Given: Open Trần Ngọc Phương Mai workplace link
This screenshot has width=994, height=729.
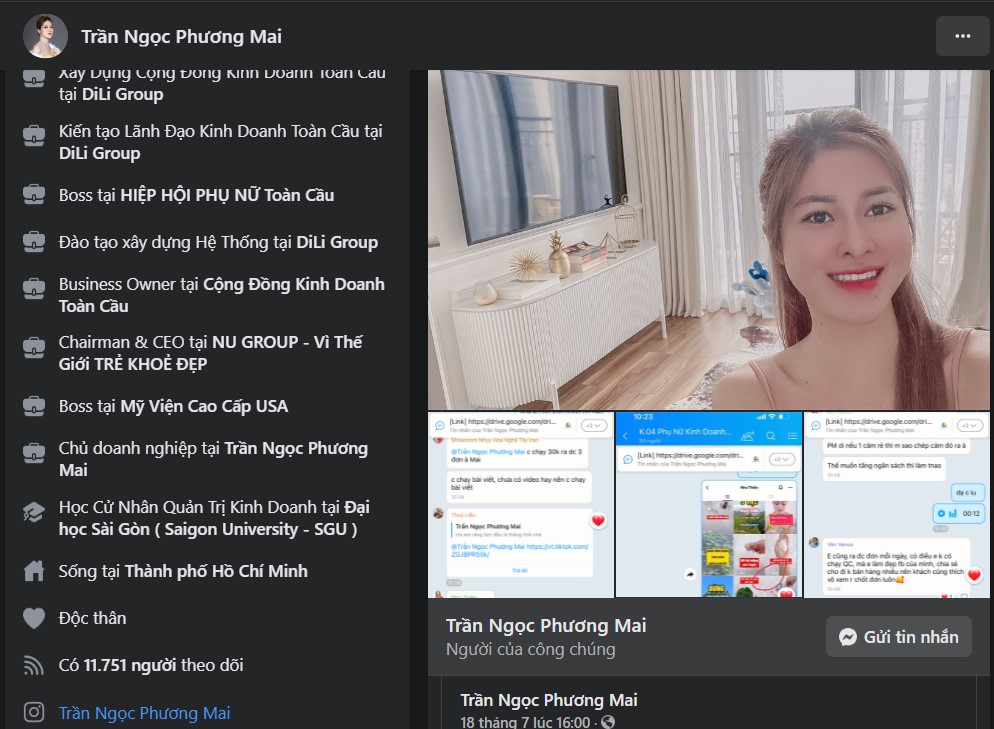Looking at the screenshot, I should point(213,459).
